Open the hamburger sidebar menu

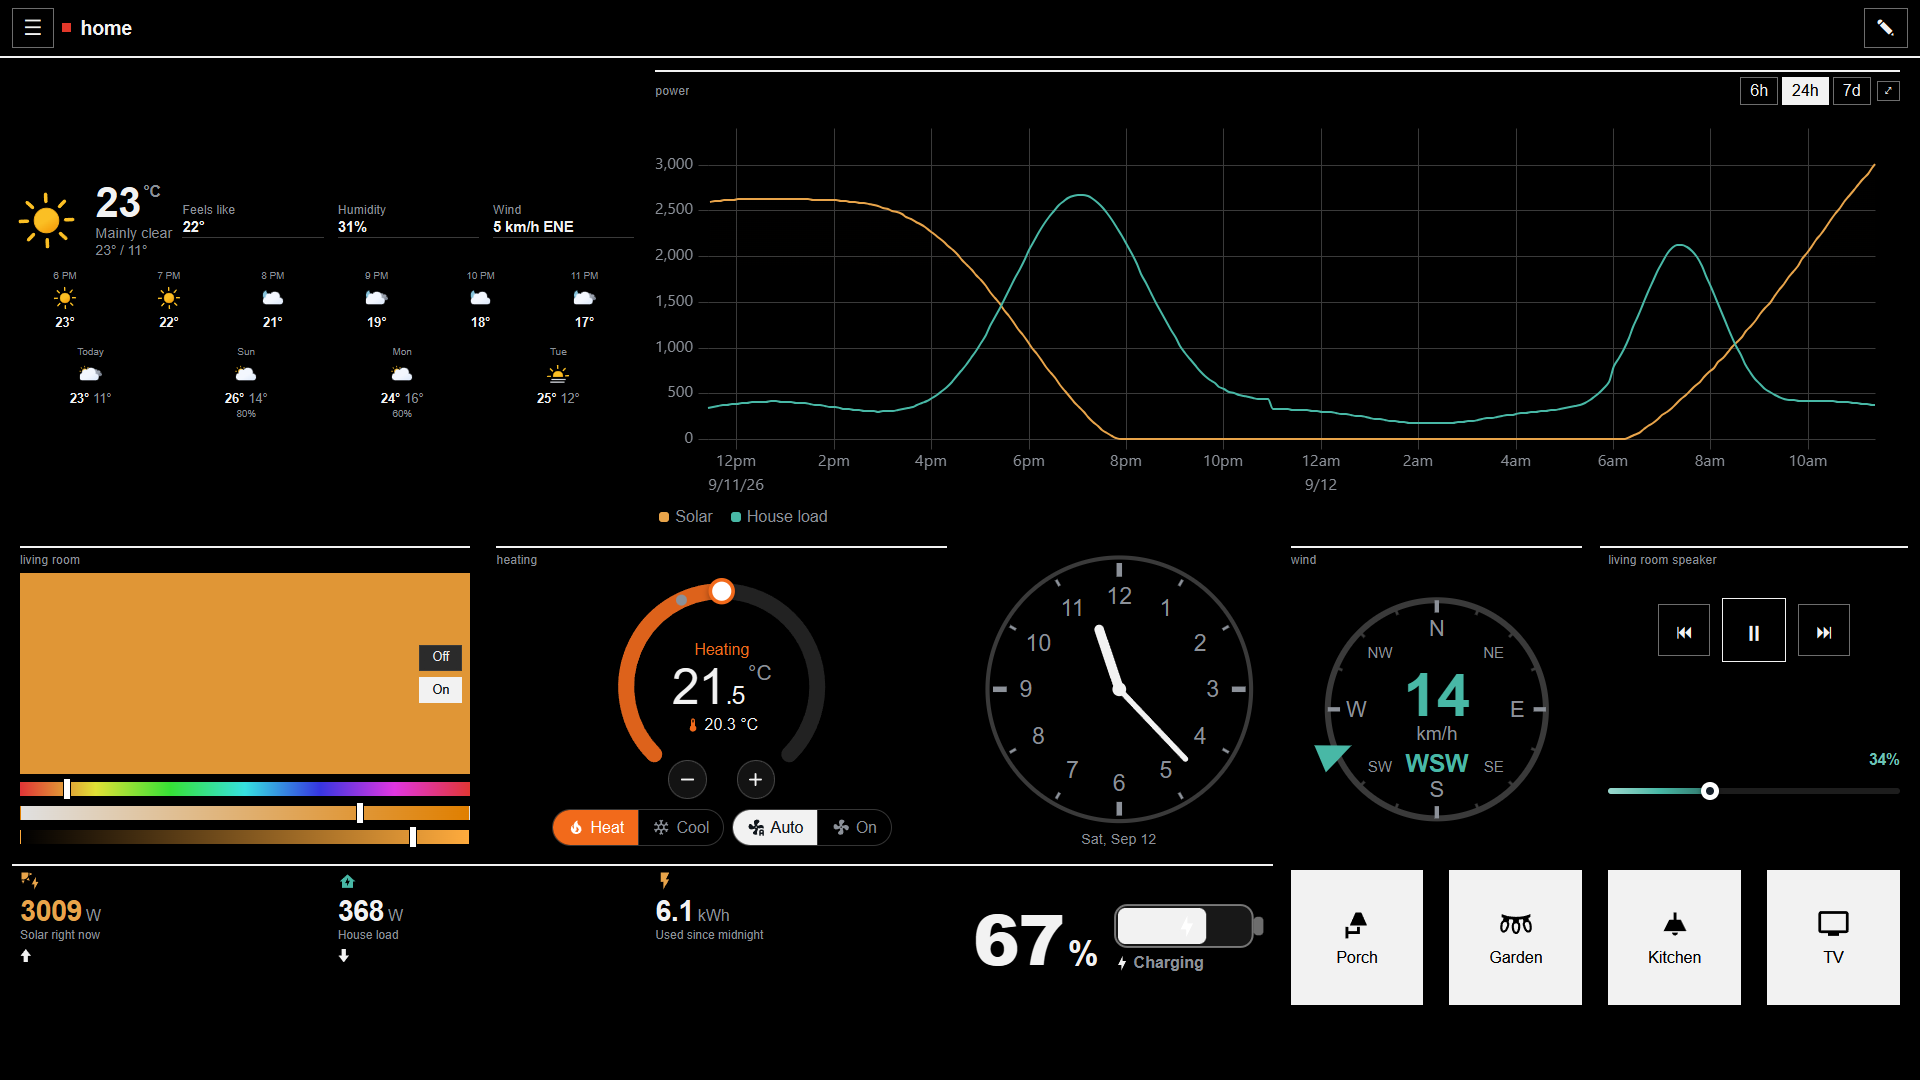click(33, 28)
